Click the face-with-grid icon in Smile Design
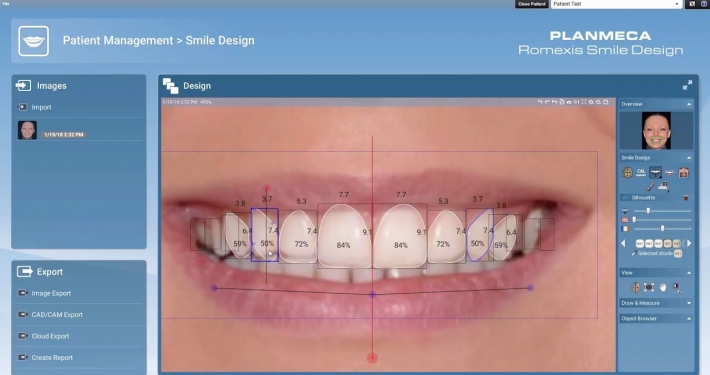Viewport: 710px width, 375px height. pyautogui.click(x=627, y=173)
